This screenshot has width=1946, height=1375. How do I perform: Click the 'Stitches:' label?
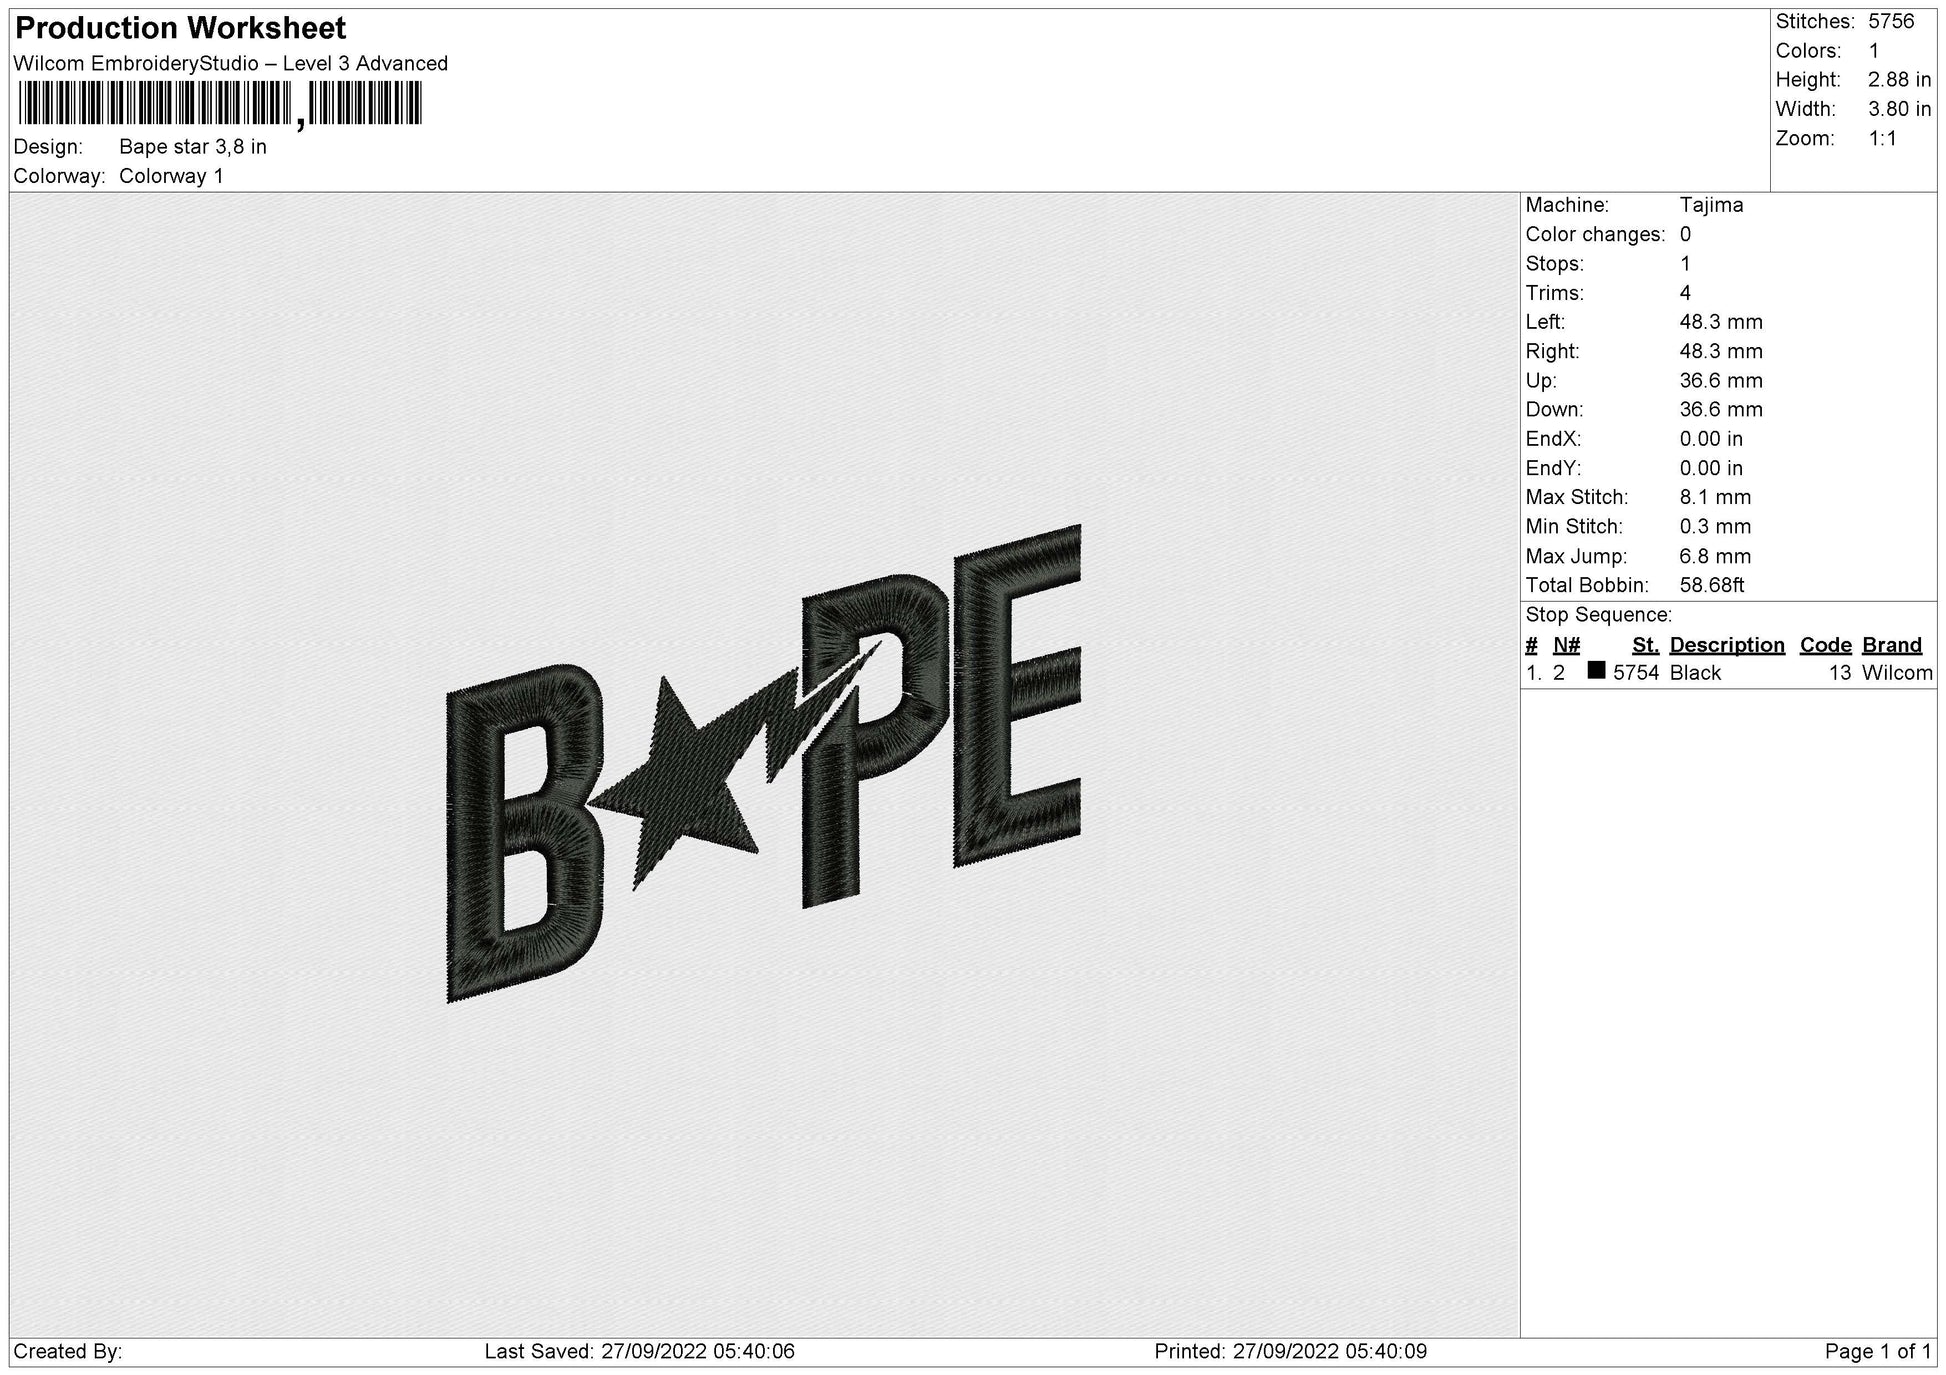coord(1816,22)
